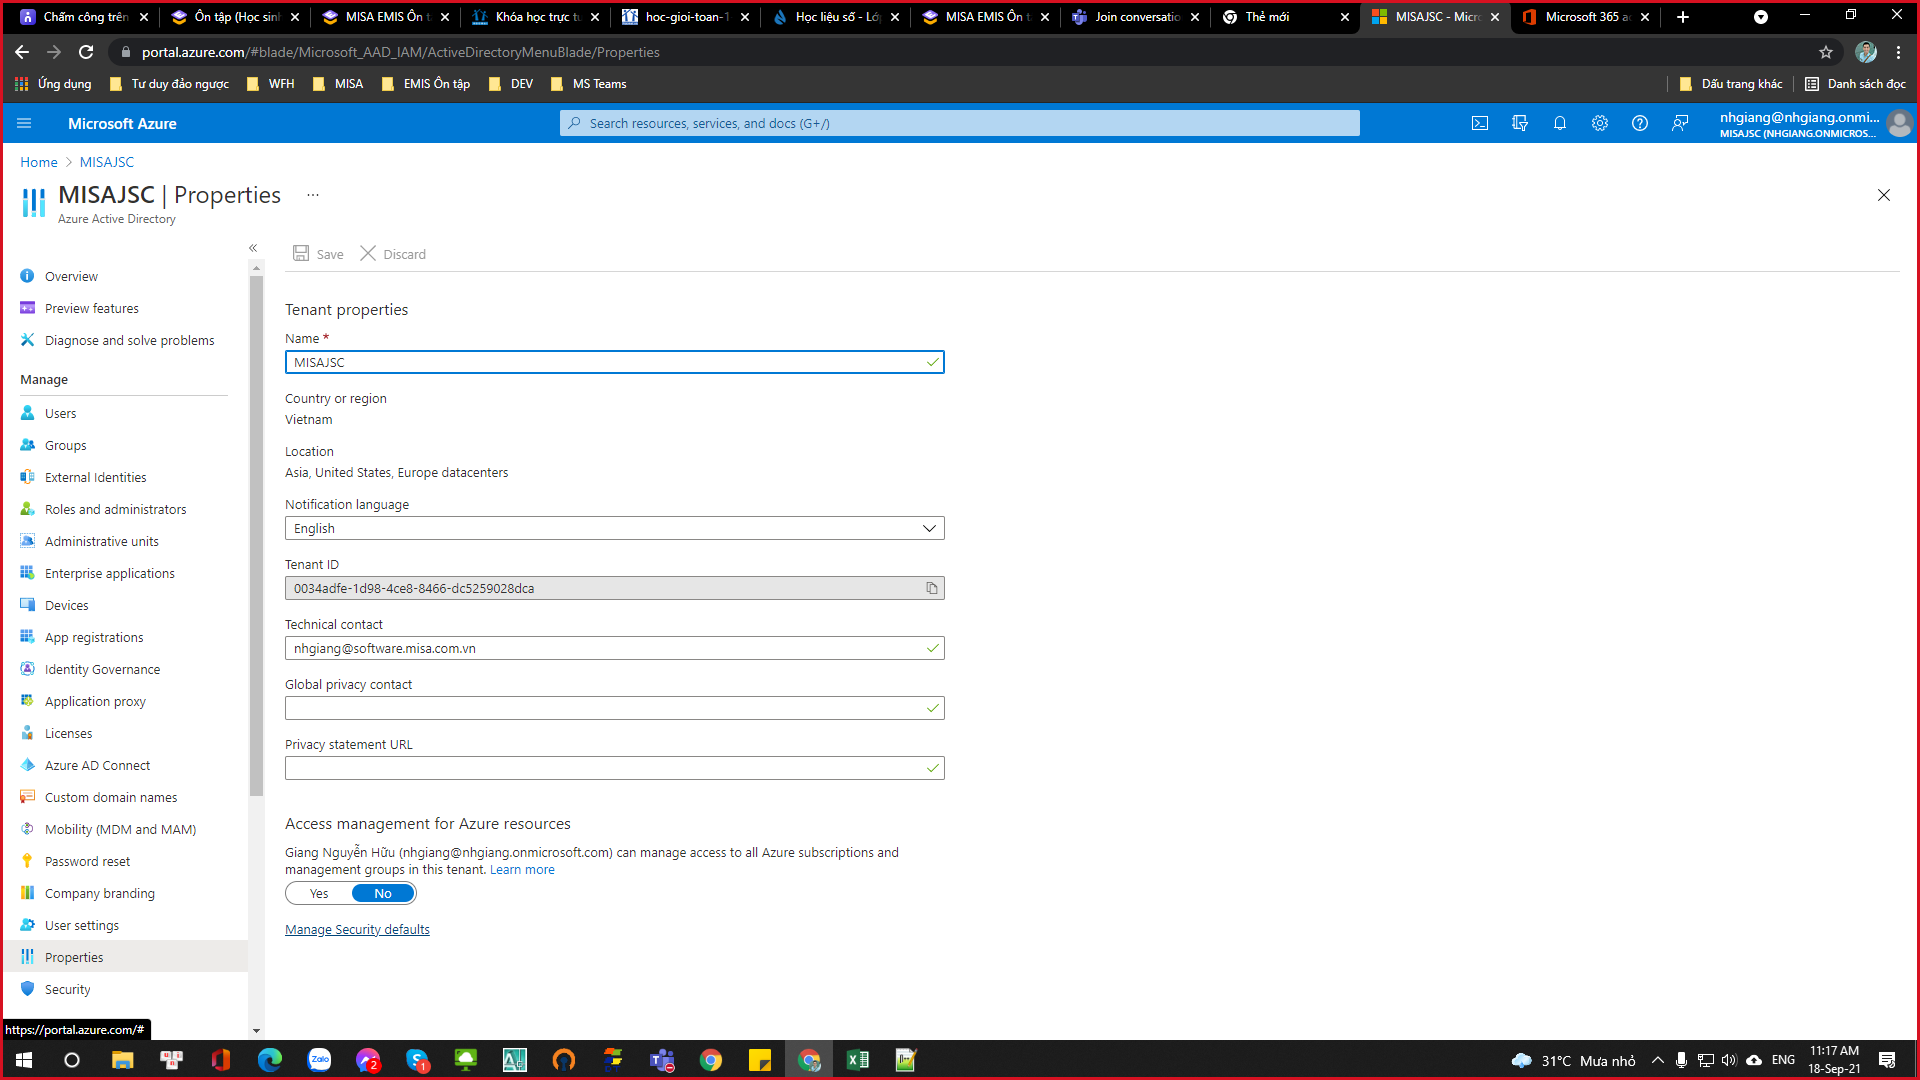Collapse the left navigation menu
This screenshot has height=1080, width=1920.
pyautogui.click(x=253, y=248)
